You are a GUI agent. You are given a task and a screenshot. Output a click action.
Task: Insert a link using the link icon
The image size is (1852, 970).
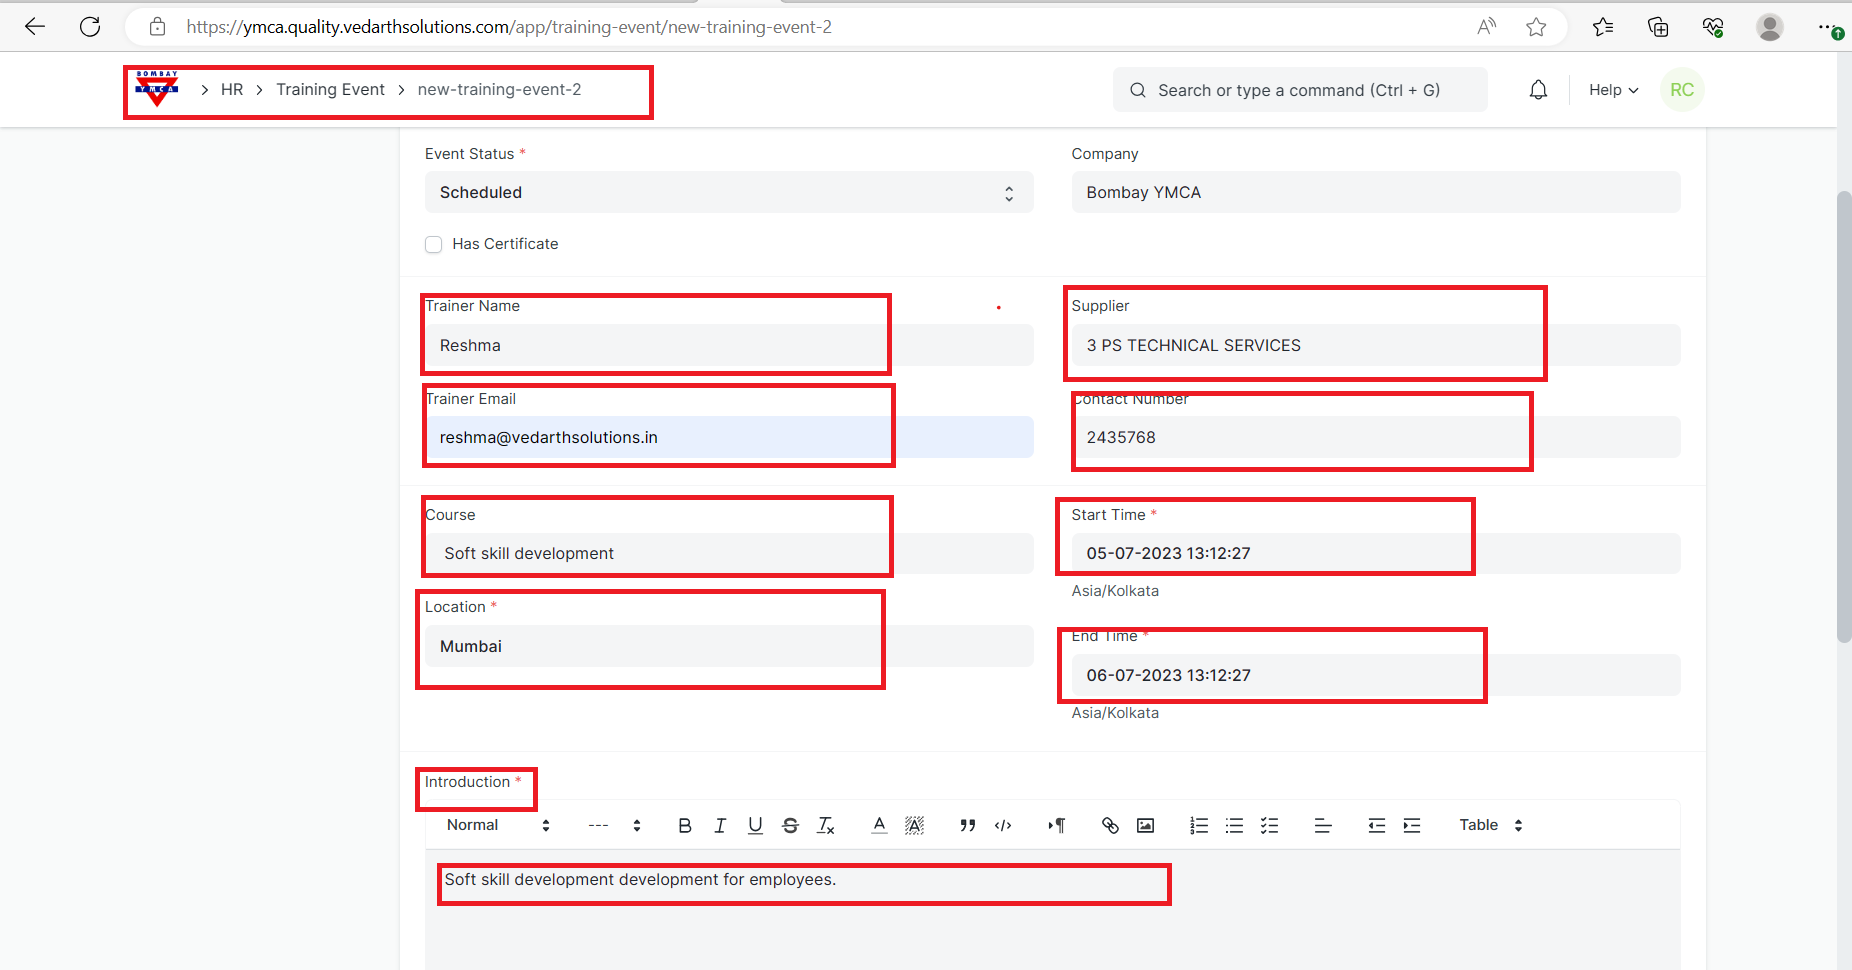(1109, 825)
